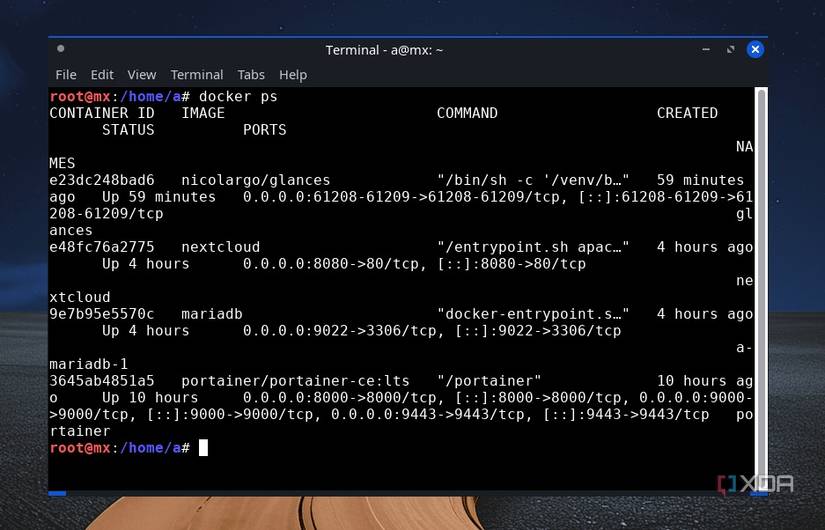This screenshot has width=825, height=530.
Task: Click the "/bin/sh -c '/venv/b…" command
Action: pos(533,180)
